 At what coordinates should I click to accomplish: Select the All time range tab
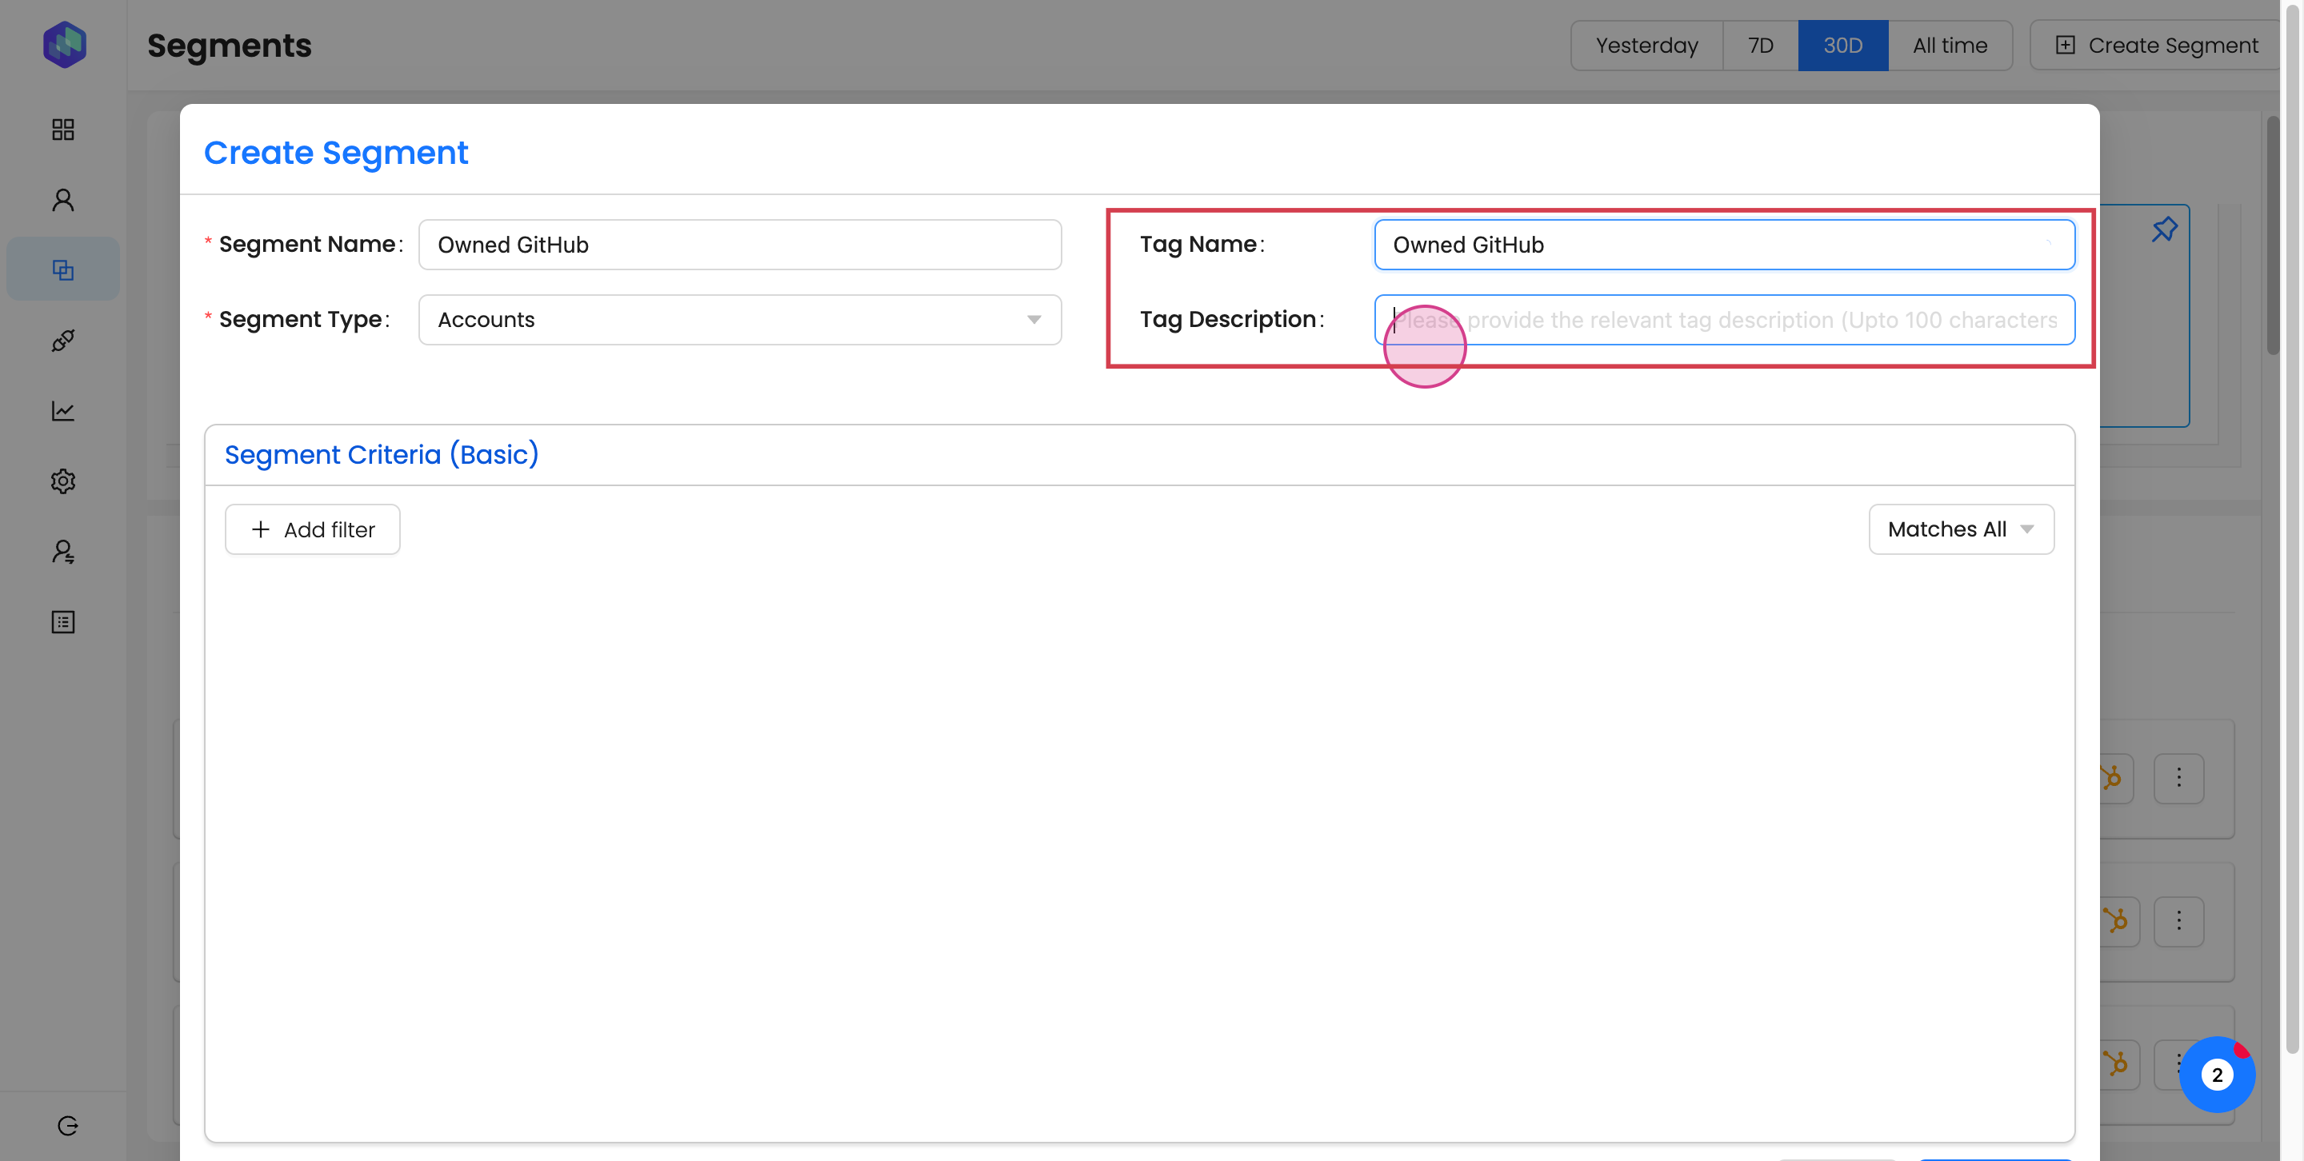click(1949, 45)
